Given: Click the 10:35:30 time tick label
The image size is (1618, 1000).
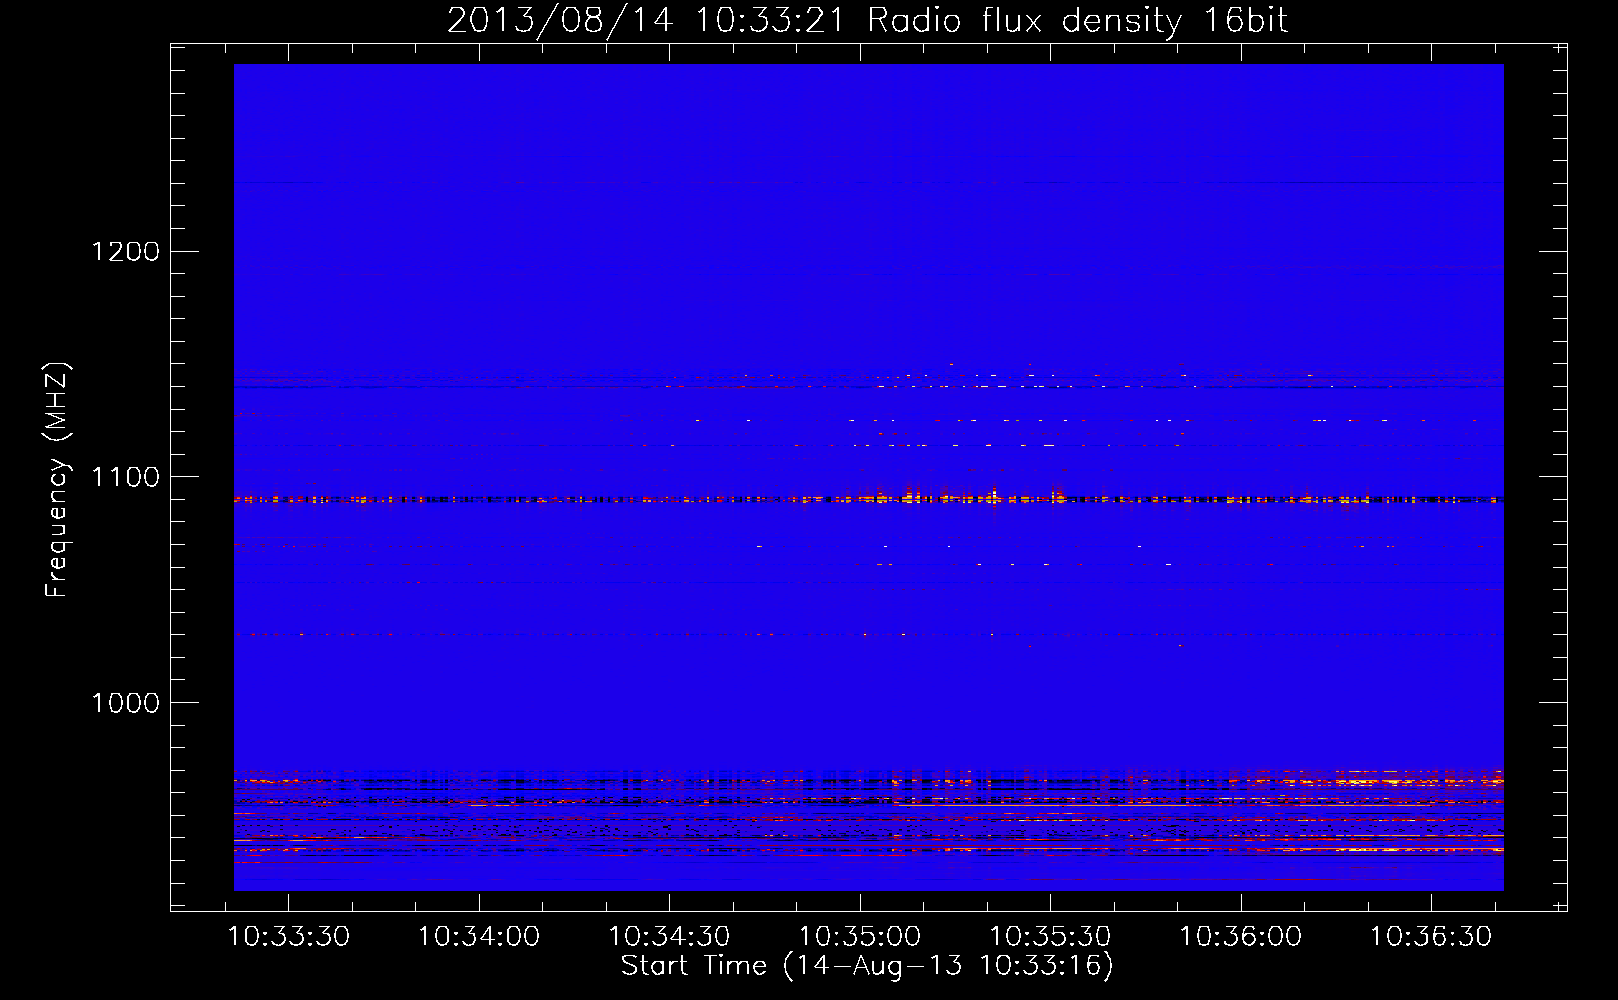Looking at the screenshot, I should [x=1050, y=937].
